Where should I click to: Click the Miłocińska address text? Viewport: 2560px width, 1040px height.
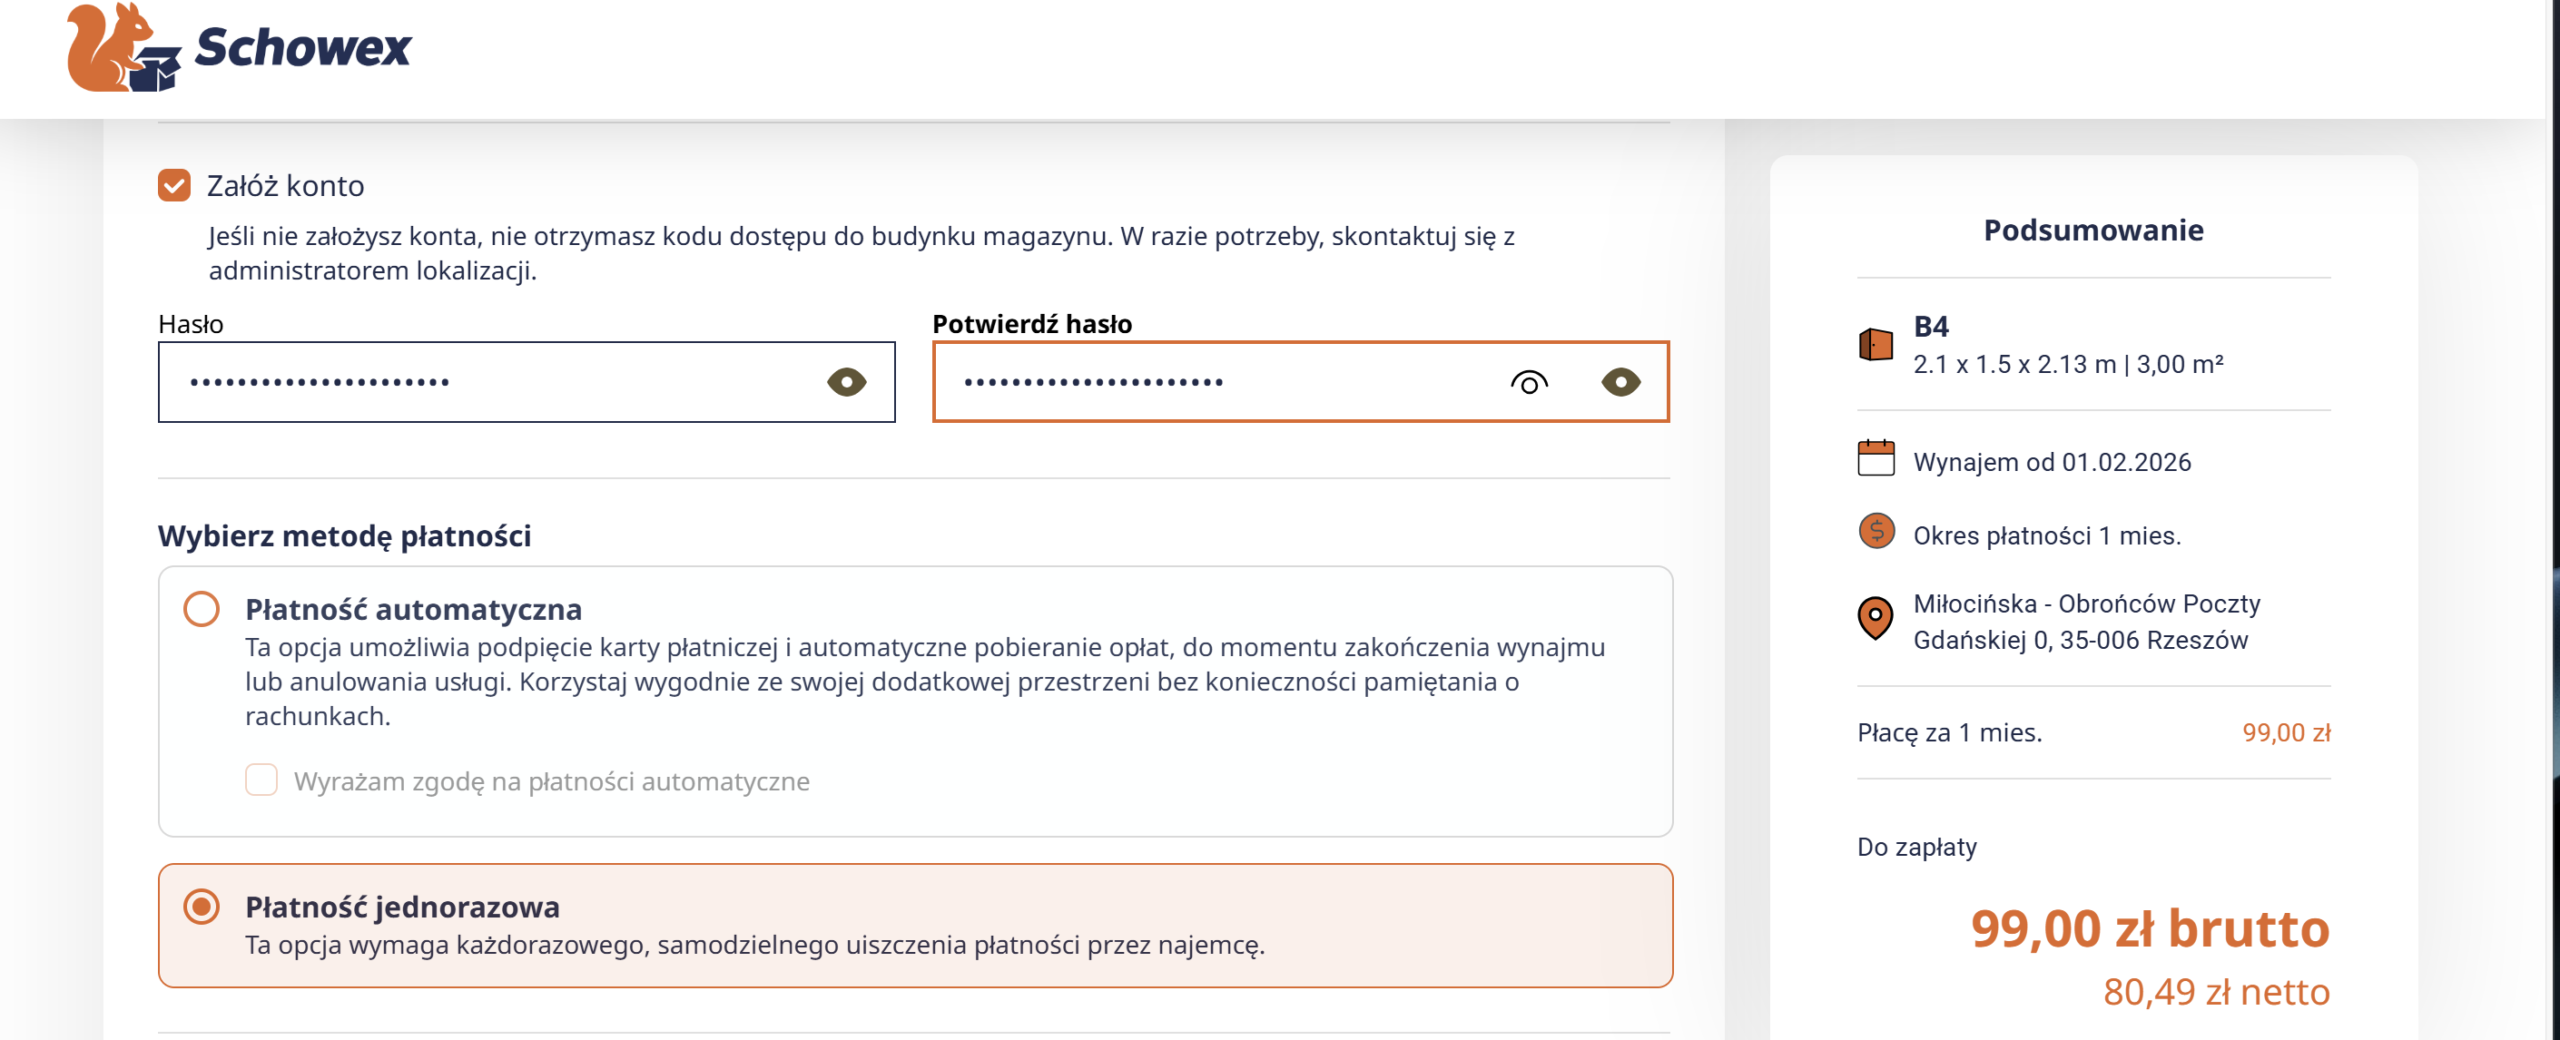point(2086,622)
